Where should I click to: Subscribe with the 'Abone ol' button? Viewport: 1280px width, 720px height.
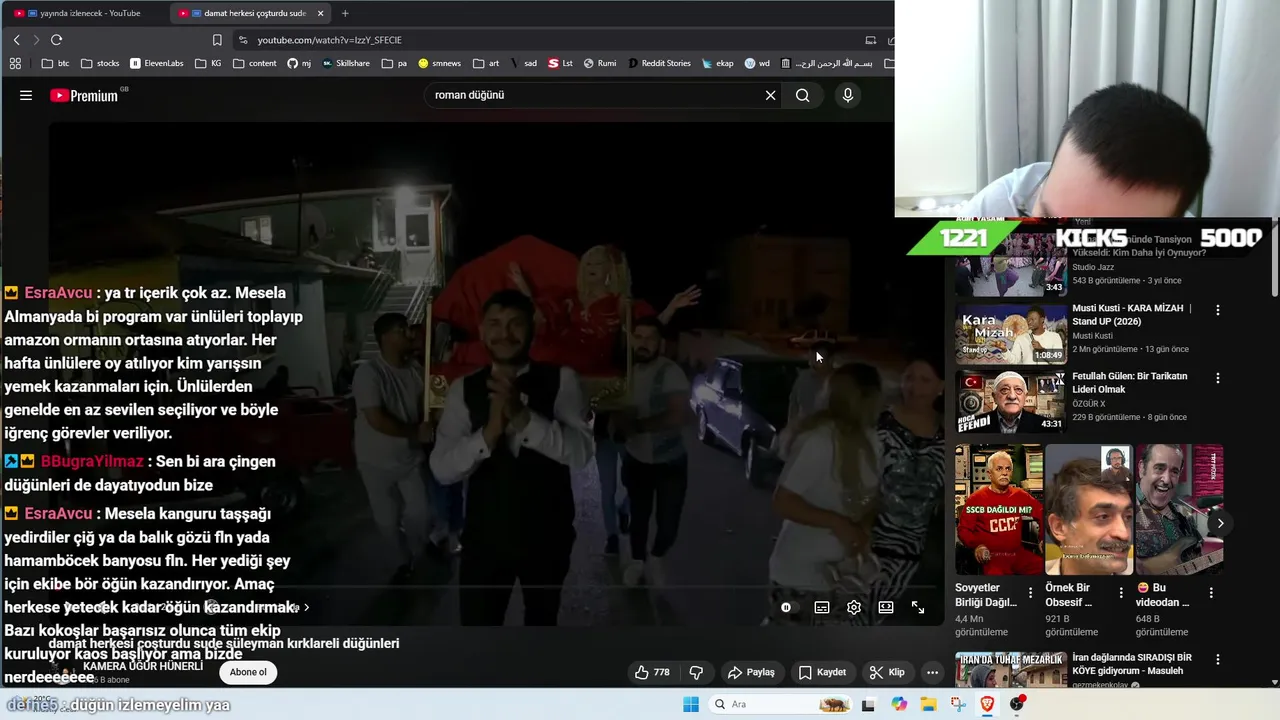[248, 672]
